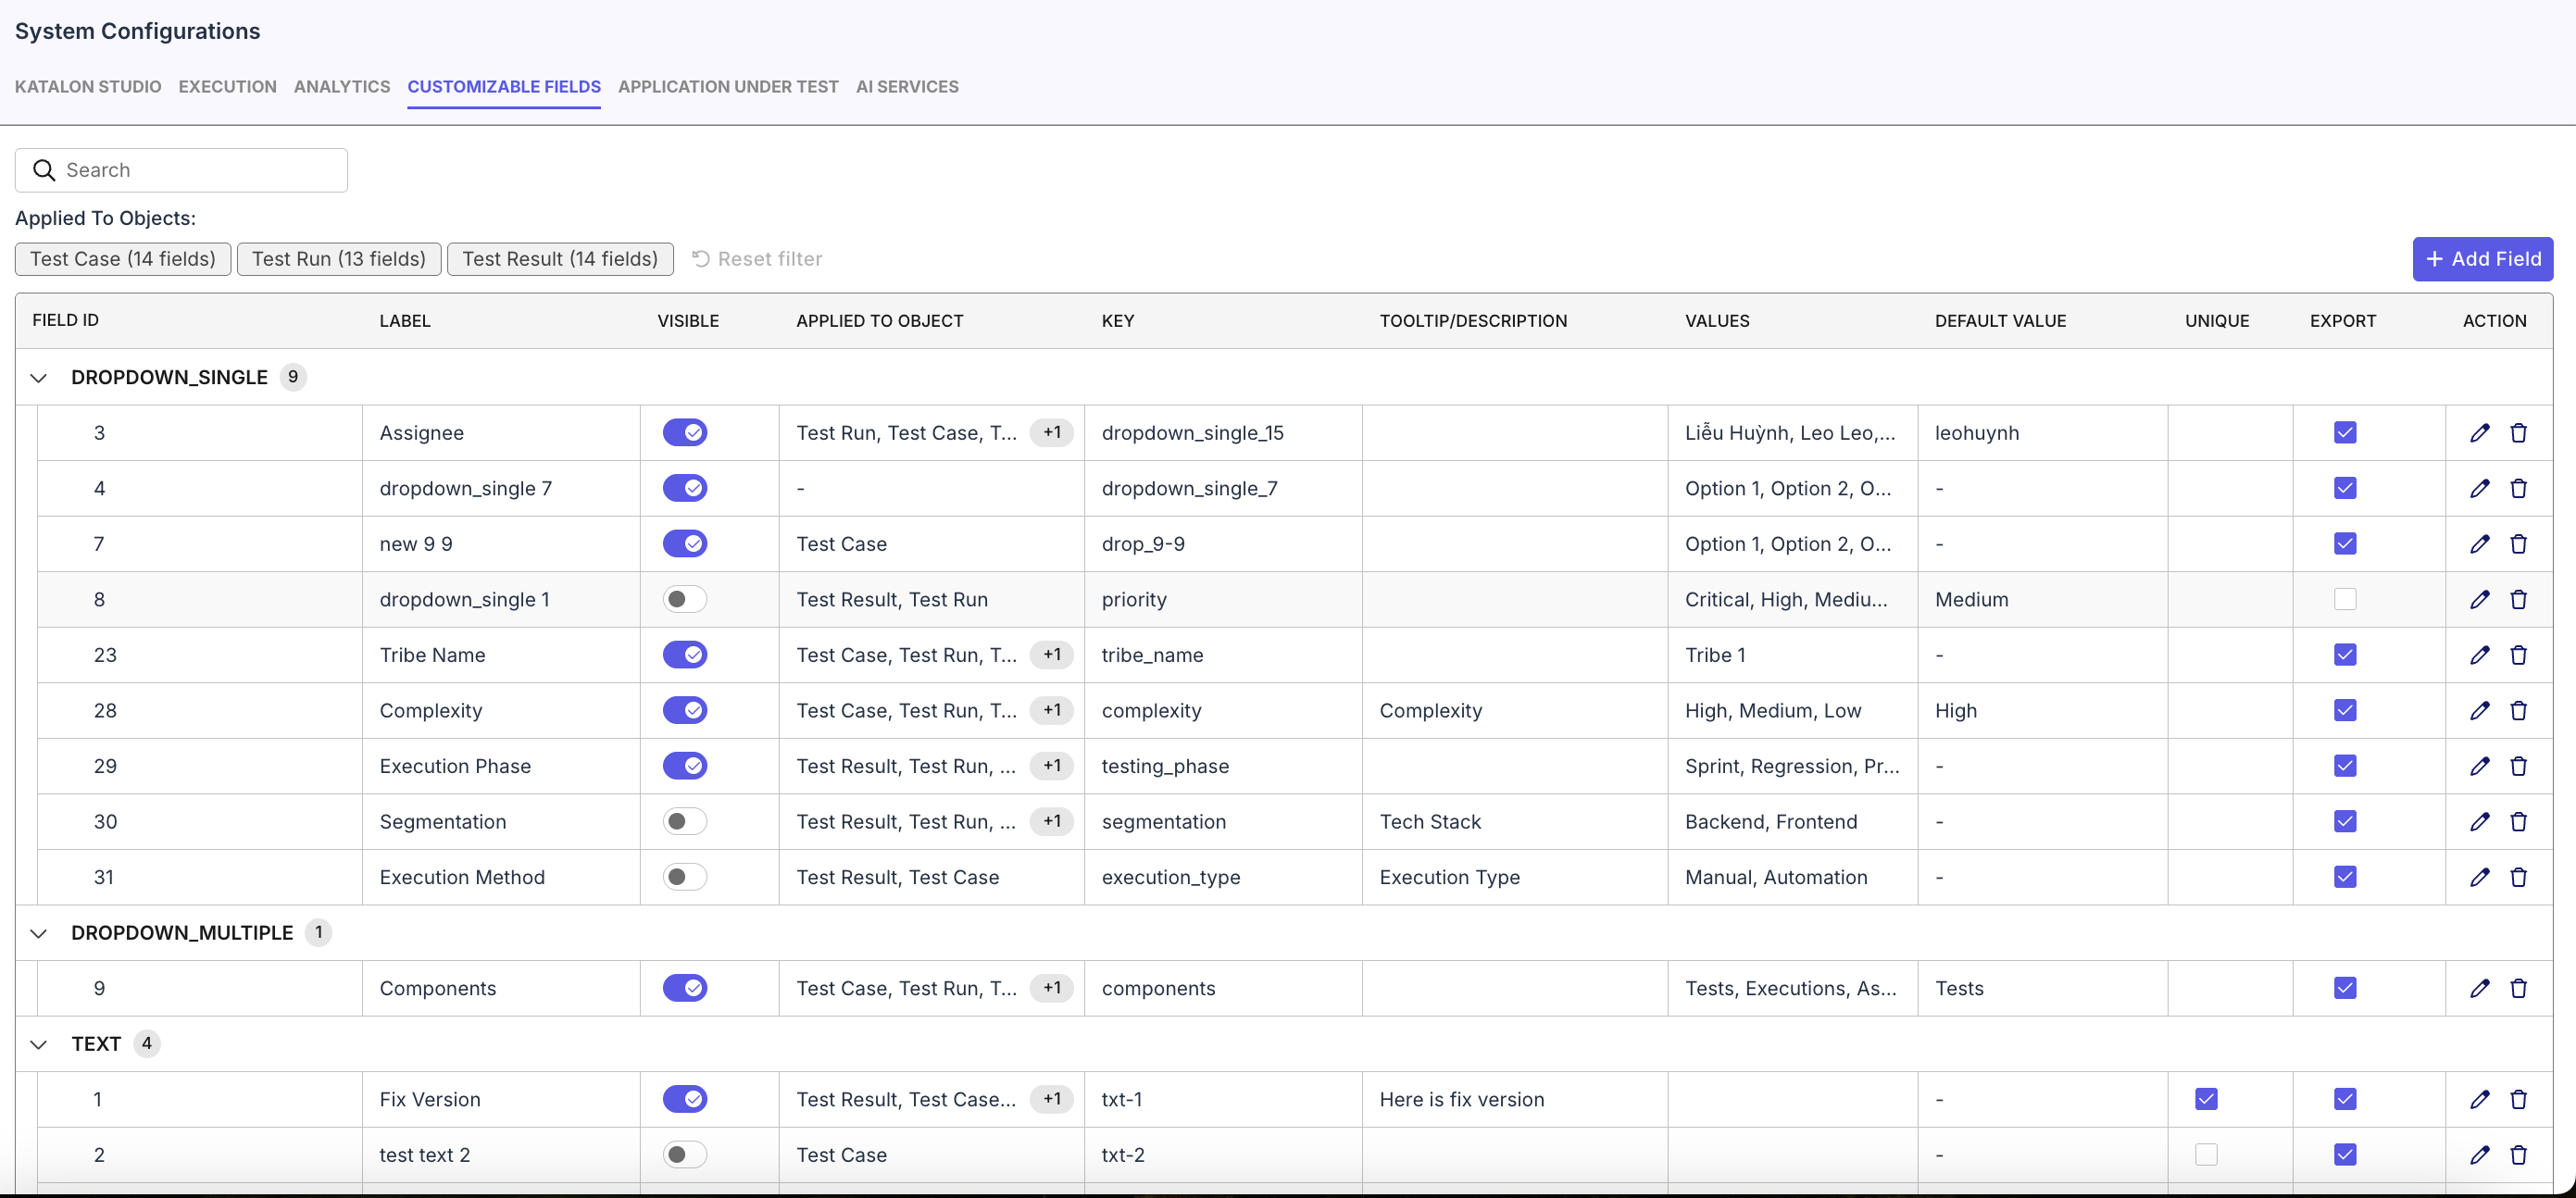This screenshot has width=2576, height=1198.
Task: Delete the Segmentation field
Action: pyautogui.click(x=2519, y=821)
